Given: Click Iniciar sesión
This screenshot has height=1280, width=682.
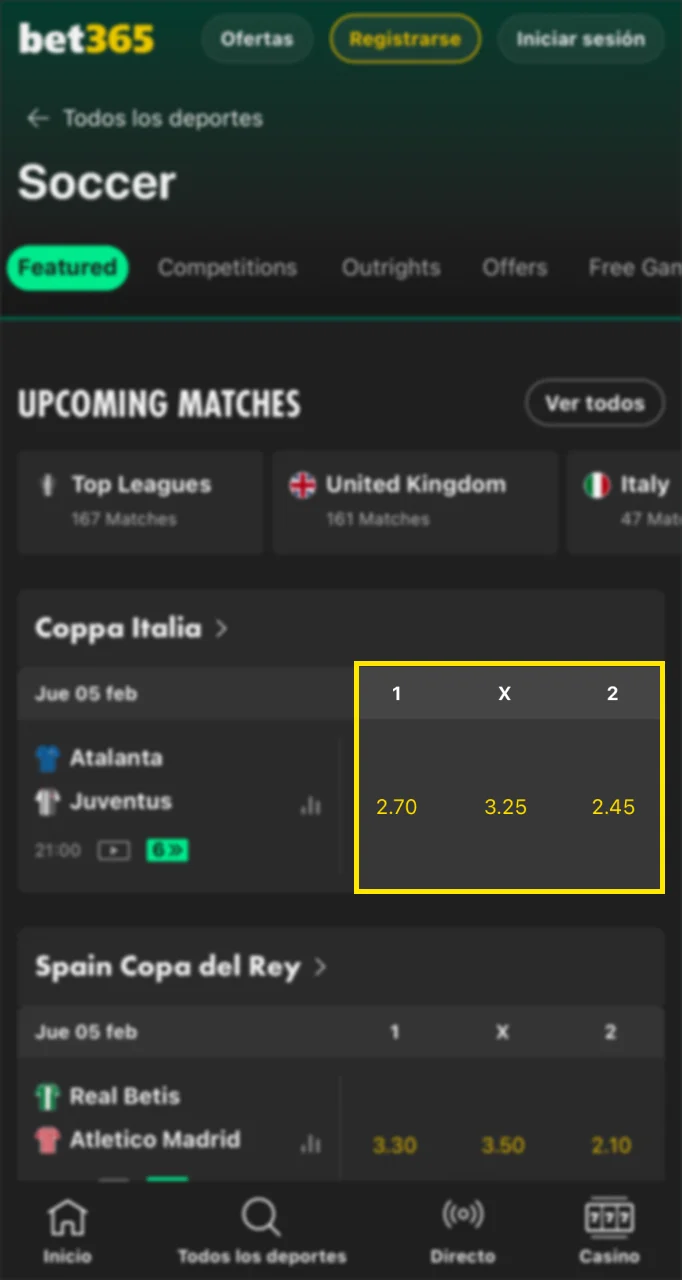Looking at the screenshot, I should click(x=580, y=39).
